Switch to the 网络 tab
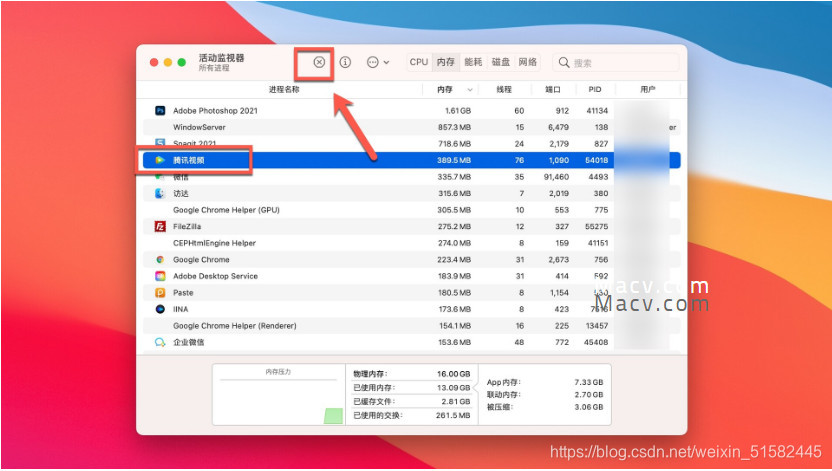This screenshot has width=832, height=471. pos(527,62)
